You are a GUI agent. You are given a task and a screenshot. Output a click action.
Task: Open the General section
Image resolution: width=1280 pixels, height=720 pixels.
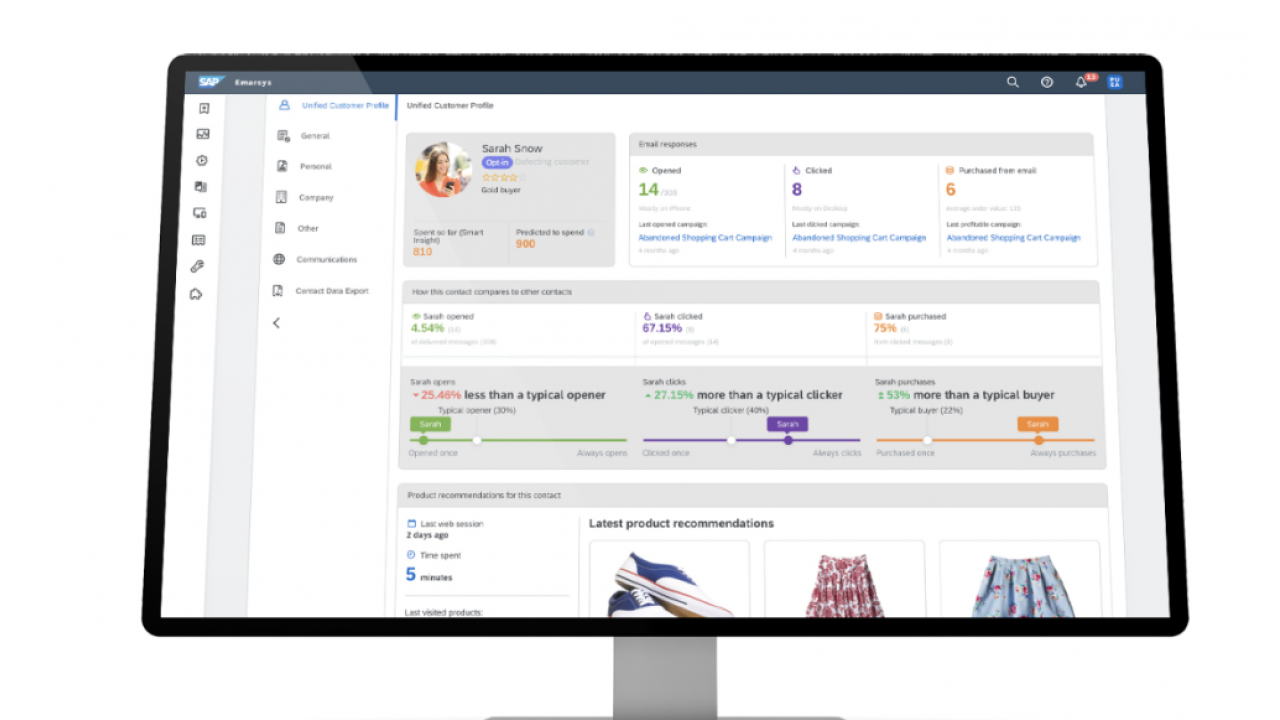314,136
